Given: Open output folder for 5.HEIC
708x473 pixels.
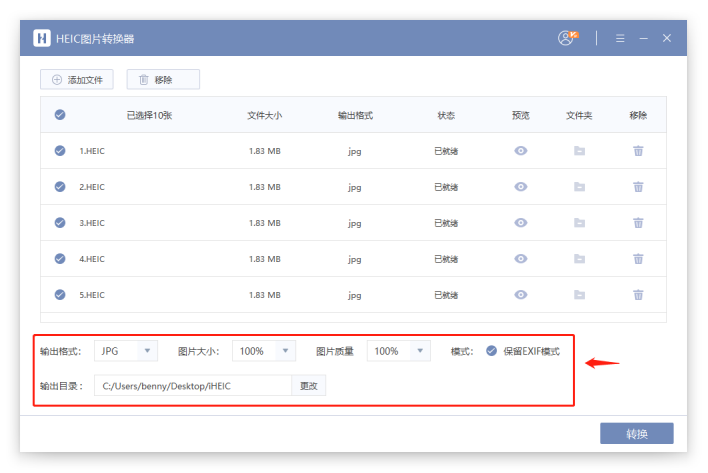Looking at the screenshot, I should click(x=579, y=295).
